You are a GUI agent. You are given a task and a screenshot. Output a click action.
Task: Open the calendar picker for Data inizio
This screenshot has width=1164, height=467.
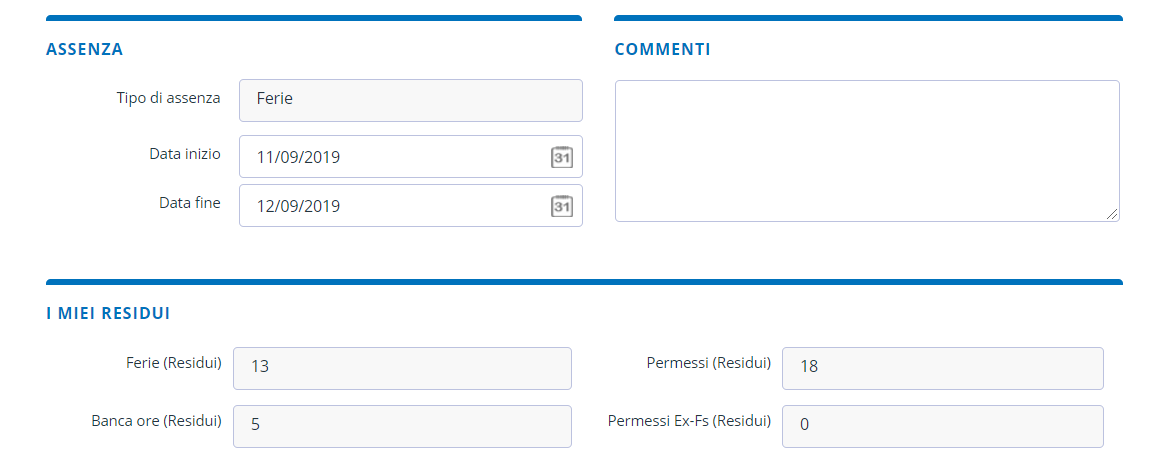561,157
